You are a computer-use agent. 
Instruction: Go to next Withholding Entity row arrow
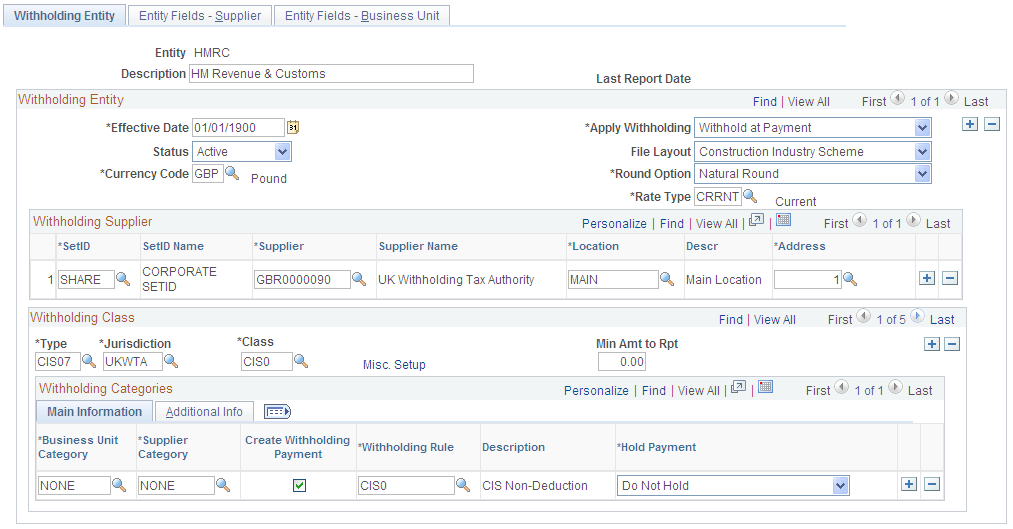coord(951,99)
